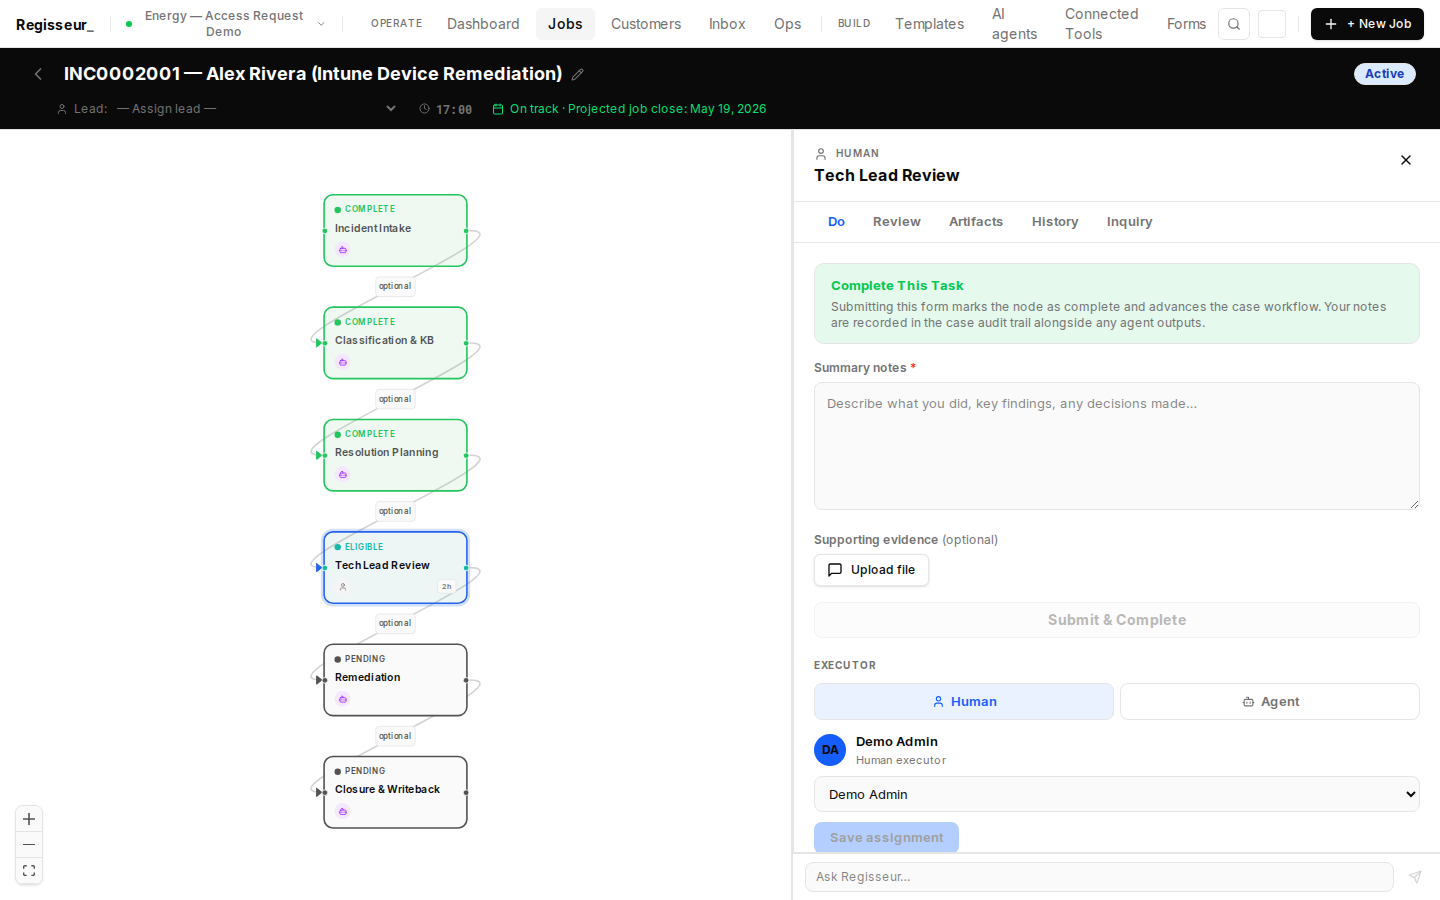This screenshot has height=900, width=1440.
Task: Zoom out the workflow canvas with minus
Action: point(29,845)
